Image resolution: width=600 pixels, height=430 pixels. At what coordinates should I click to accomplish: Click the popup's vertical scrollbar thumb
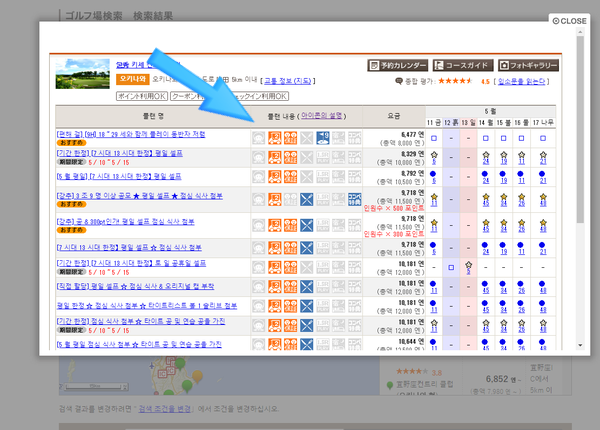pyautogui.click(x=580, y=130)
